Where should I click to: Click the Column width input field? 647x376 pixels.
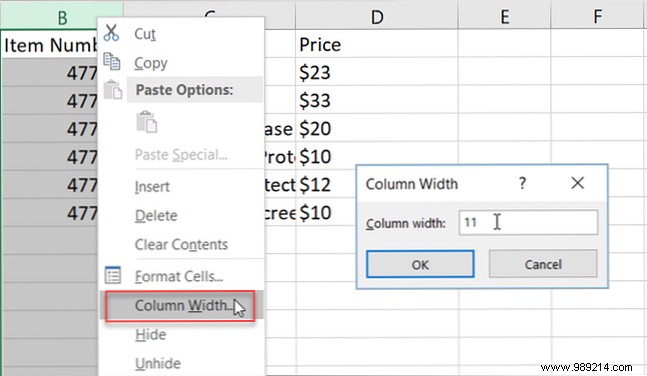[528, 222]
